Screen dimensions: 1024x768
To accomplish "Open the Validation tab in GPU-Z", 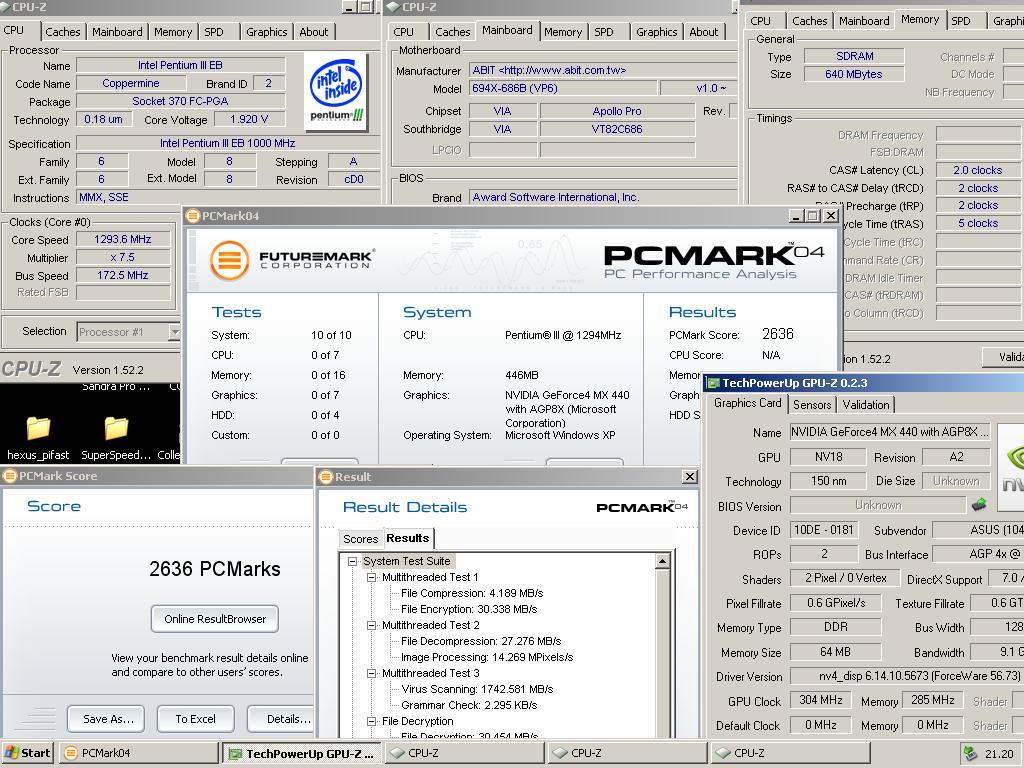I will pos(865,404).
